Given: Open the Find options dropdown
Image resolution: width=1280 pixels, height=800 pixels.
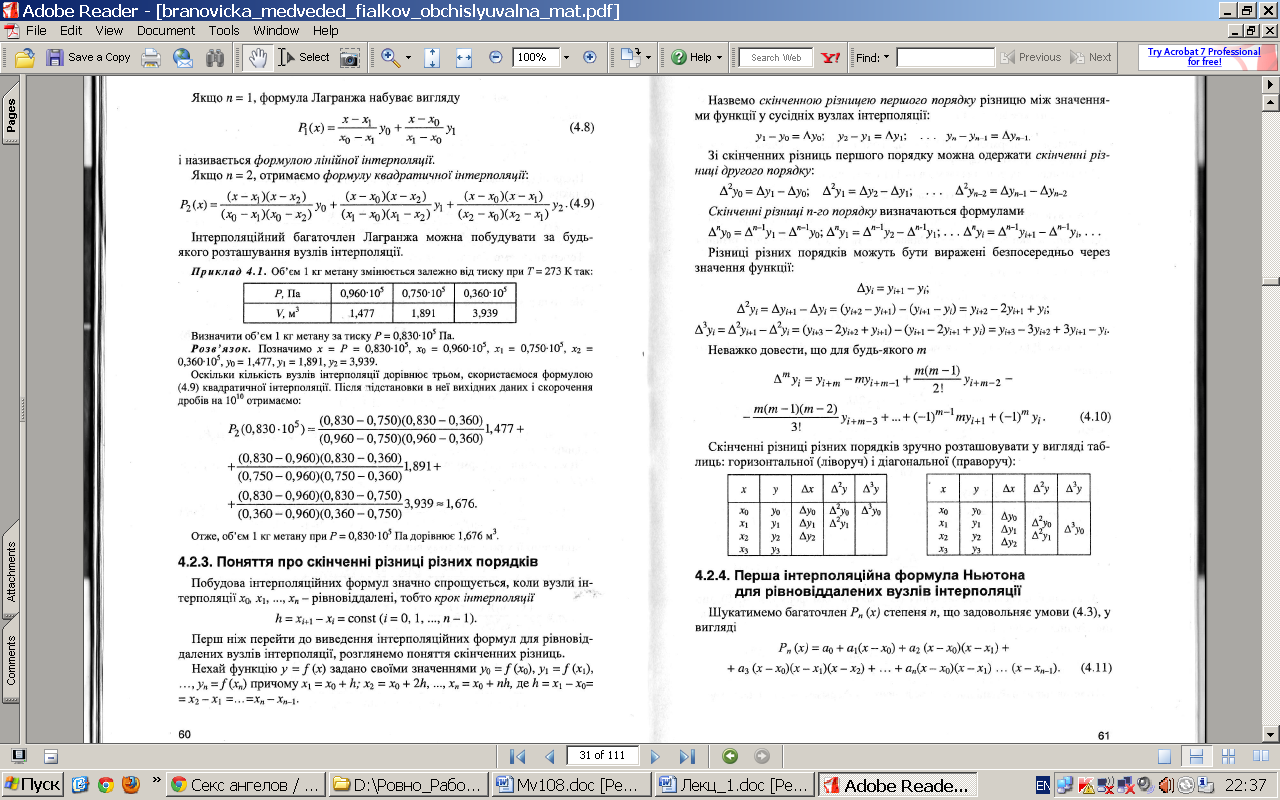Looking at the screenshot, I should 873,57.
